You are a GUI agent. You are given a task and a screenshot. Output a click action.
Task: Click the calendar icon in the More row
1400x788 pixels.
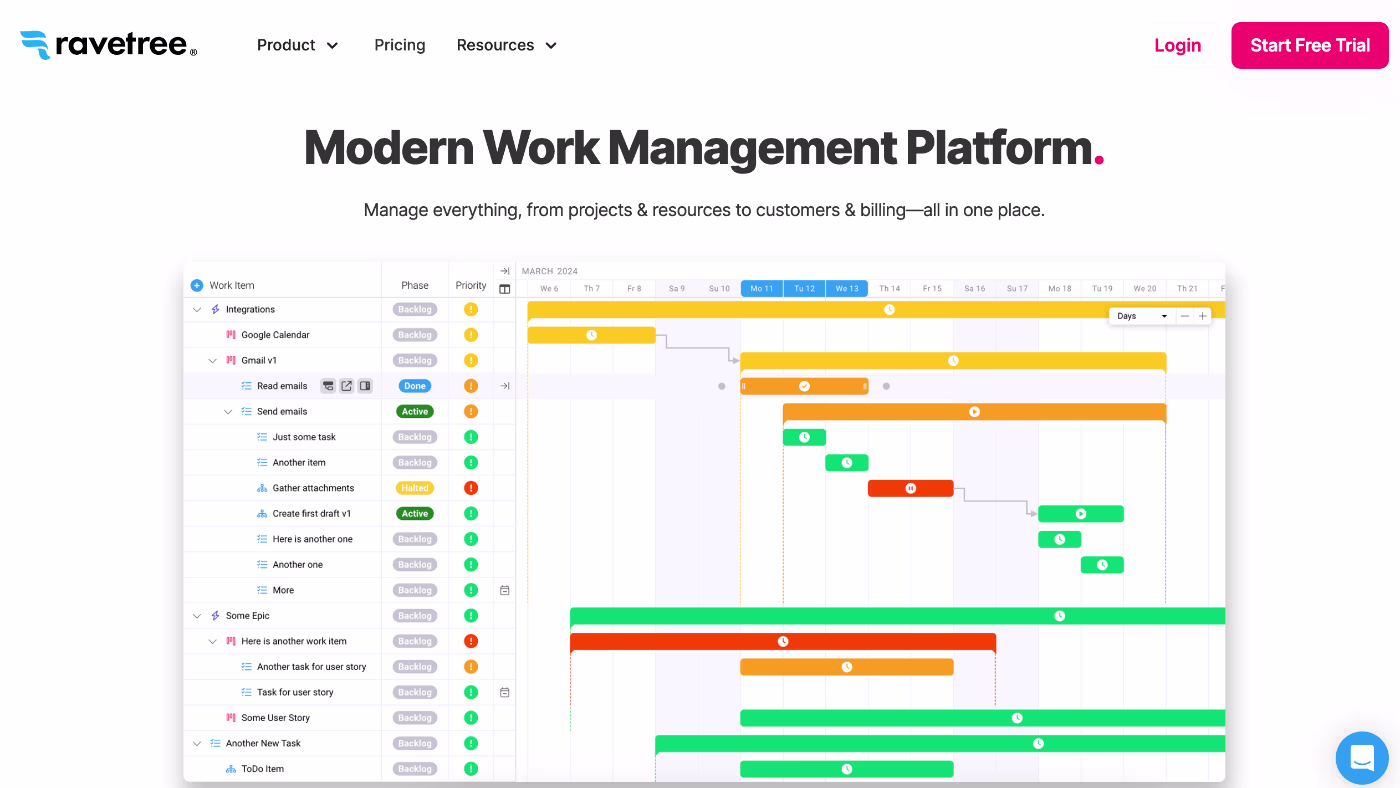505,590
